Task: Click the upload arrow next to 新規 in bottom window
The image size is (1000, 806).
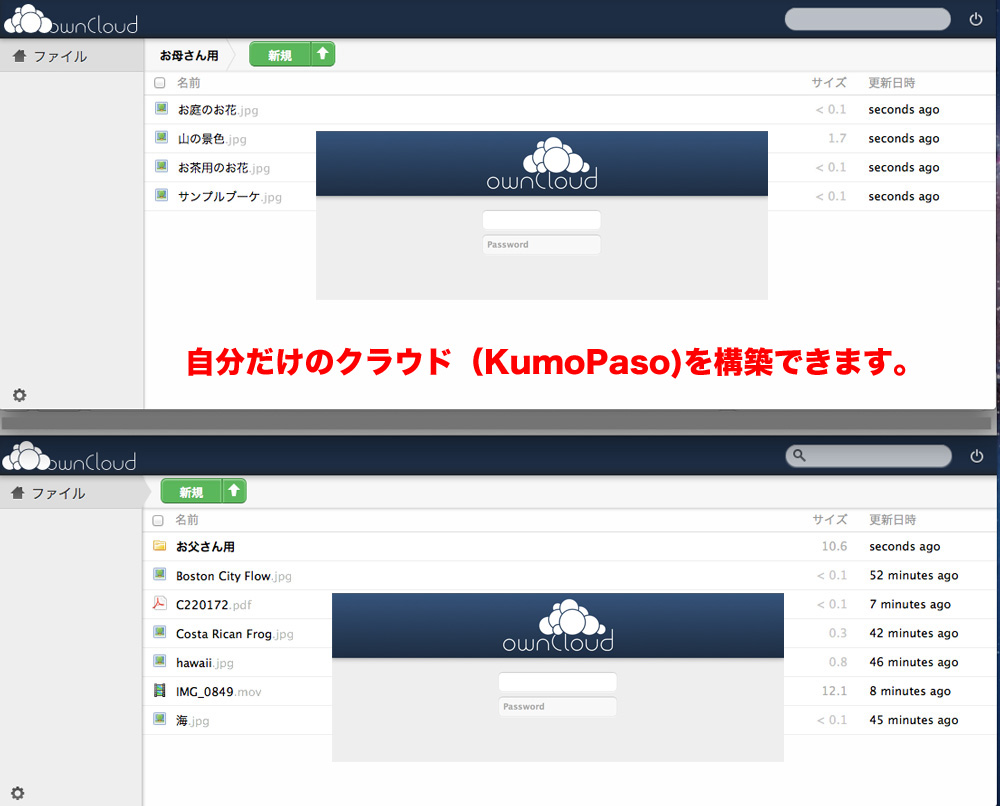Action: tap(234, 491)
